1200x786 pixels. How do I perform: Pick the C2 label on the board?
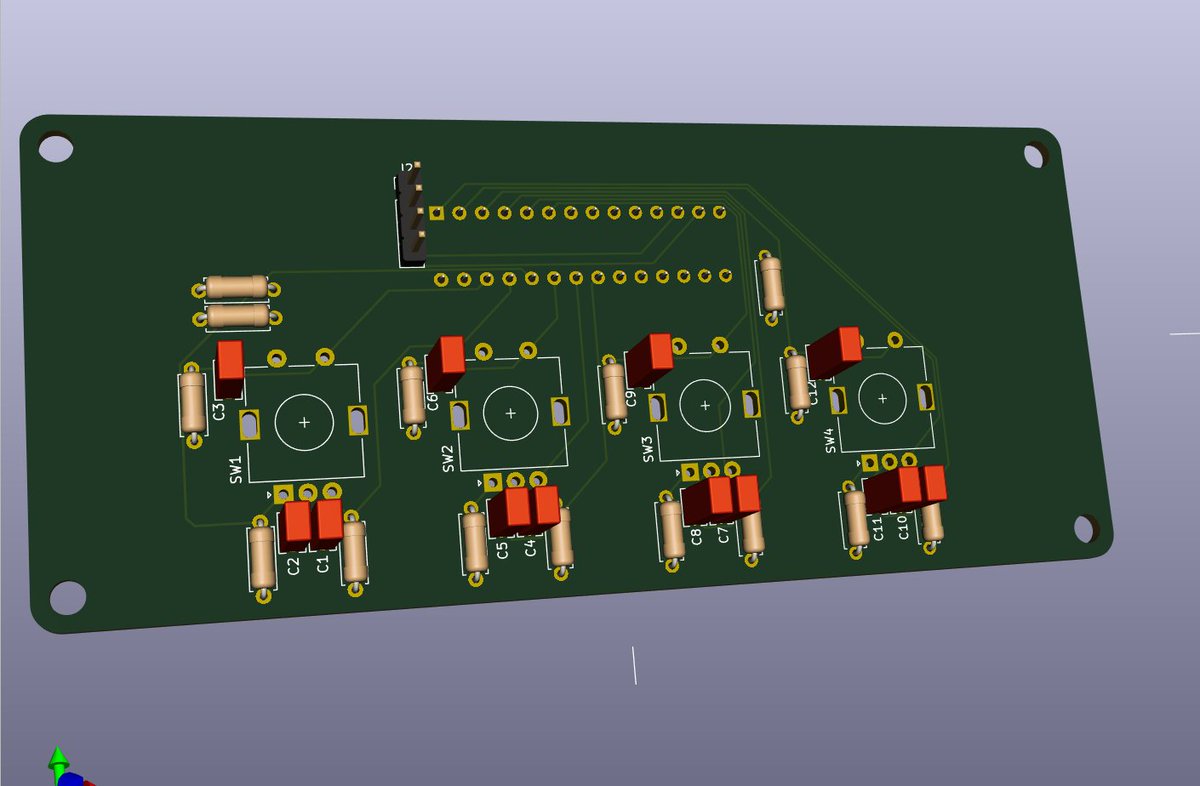[293, 565]
